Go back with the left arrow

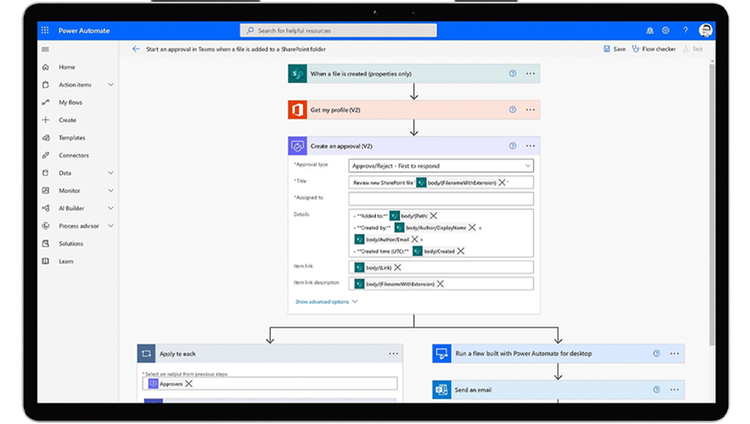(136, 49)
